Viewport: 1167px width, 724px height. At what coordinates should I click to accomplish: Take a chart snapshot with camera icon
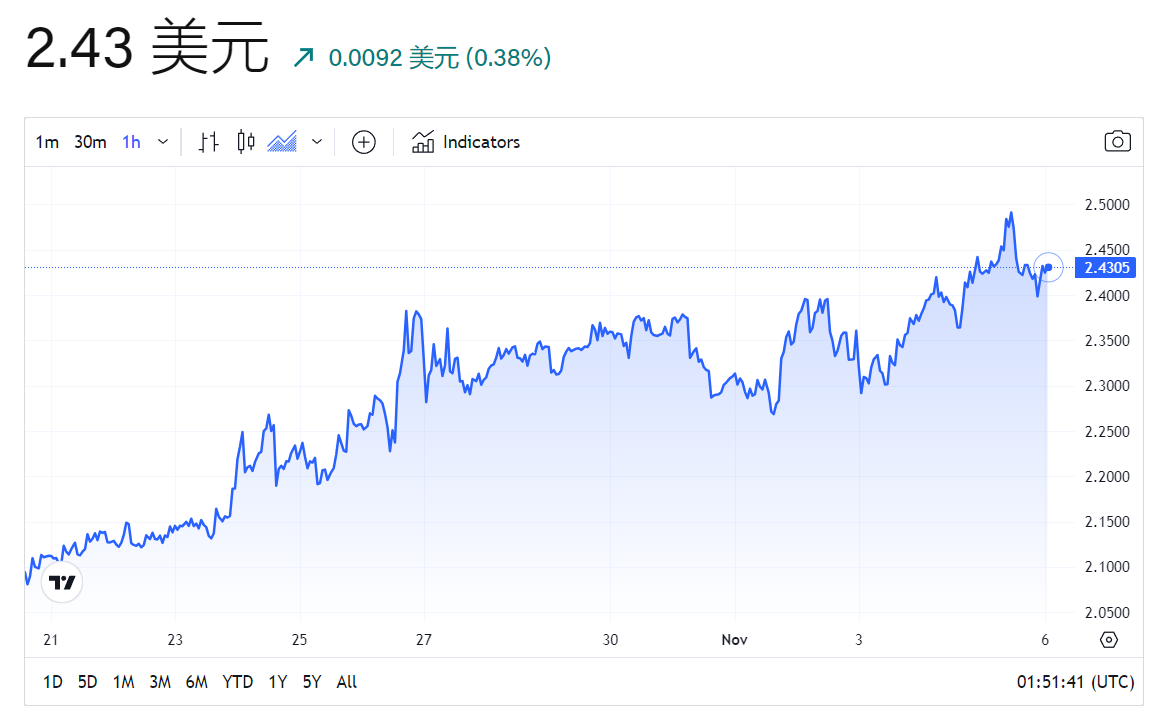(1117, 142)
